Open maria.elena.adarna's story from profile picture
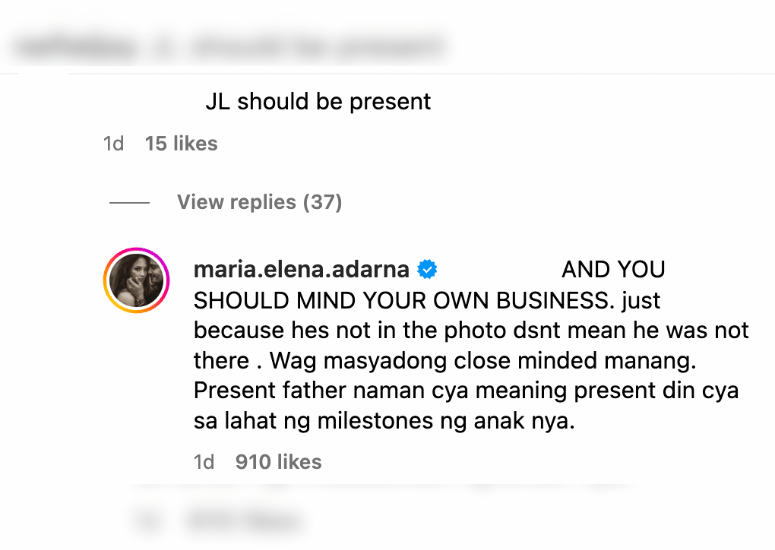775x550 pixels. [x=136, y=281]
